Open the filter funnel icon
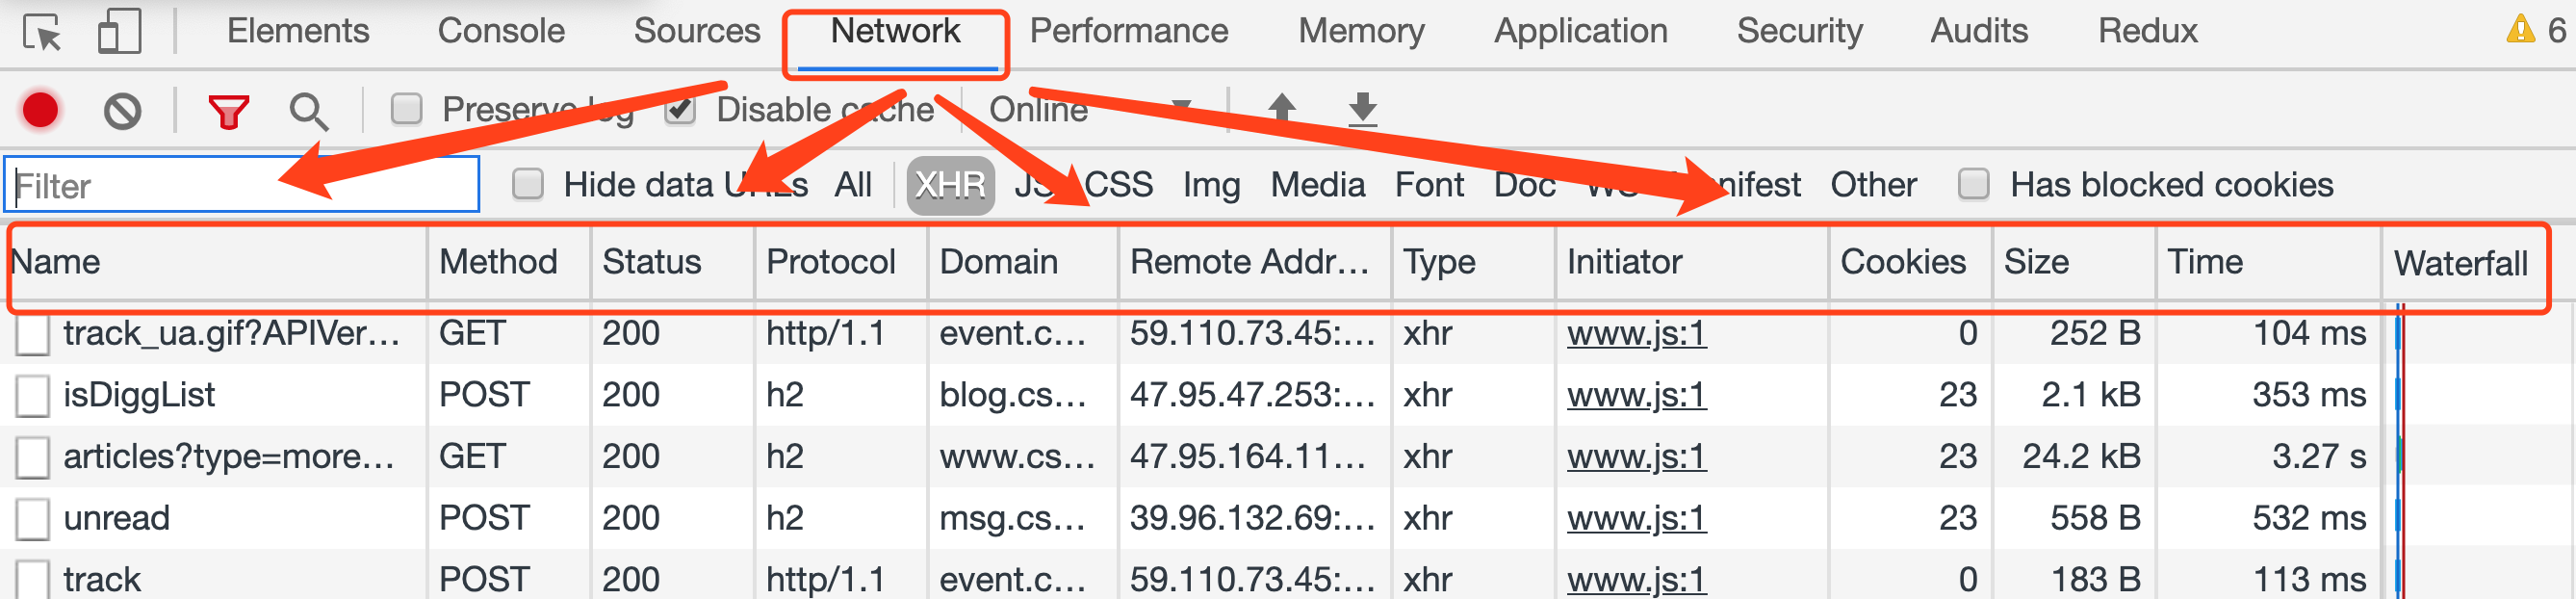 [x=228, y=110]
